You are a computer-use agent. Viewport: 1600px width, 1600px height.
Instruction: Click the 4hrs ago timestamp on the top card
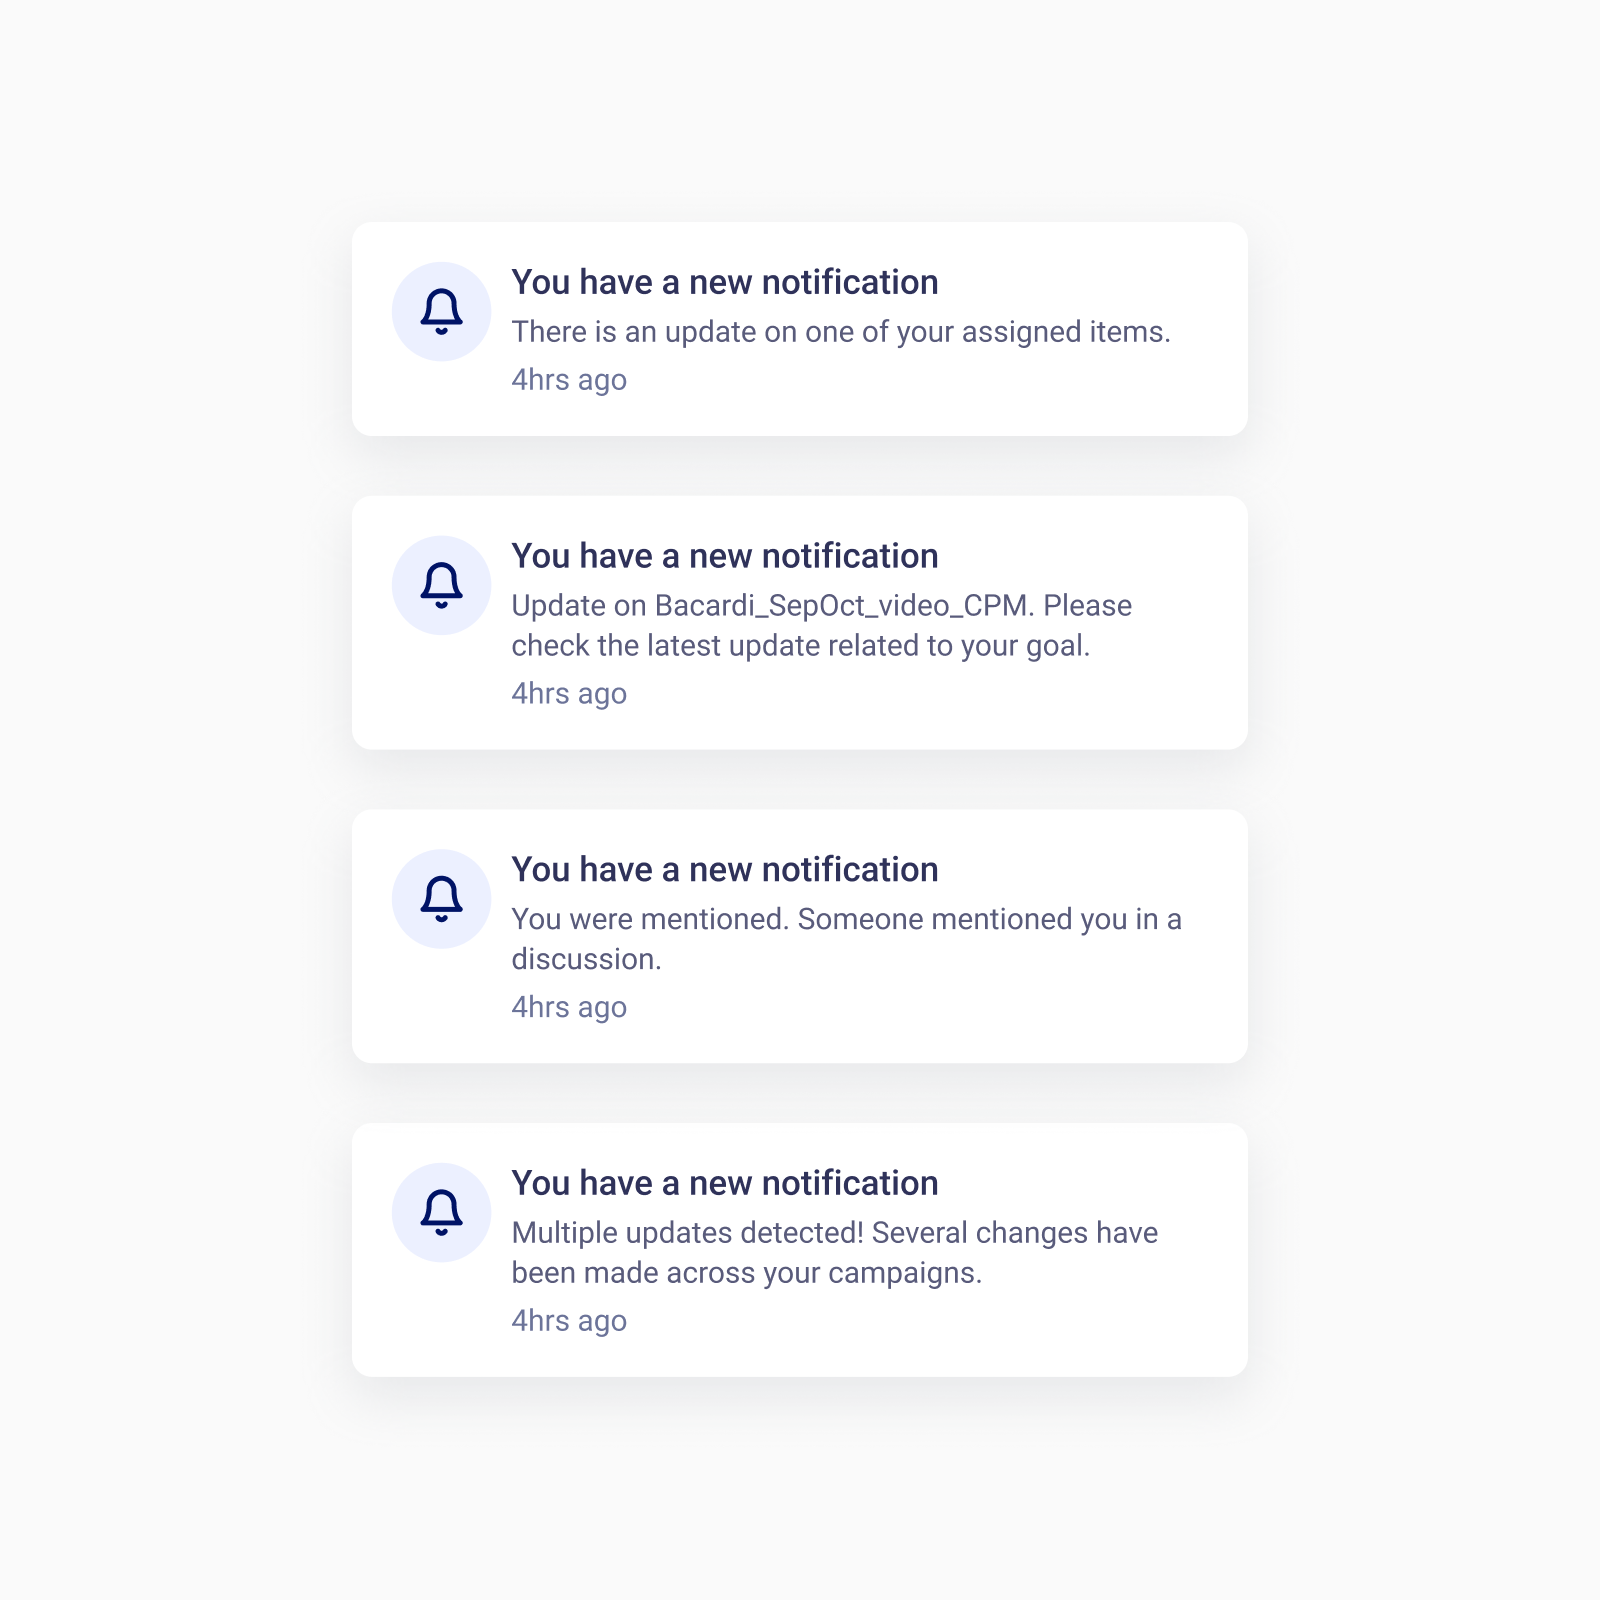[x=568, y=379]
